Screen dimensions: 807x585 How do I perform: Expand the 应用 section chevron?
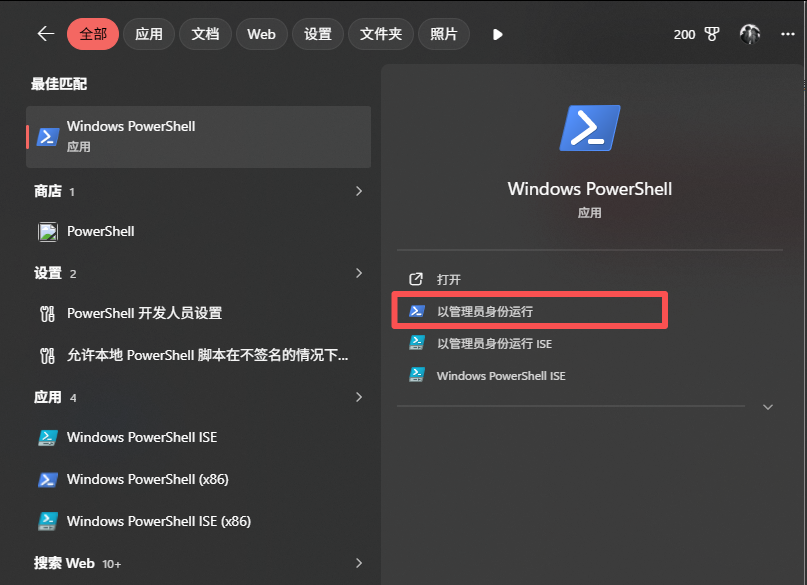click(359, 397)
